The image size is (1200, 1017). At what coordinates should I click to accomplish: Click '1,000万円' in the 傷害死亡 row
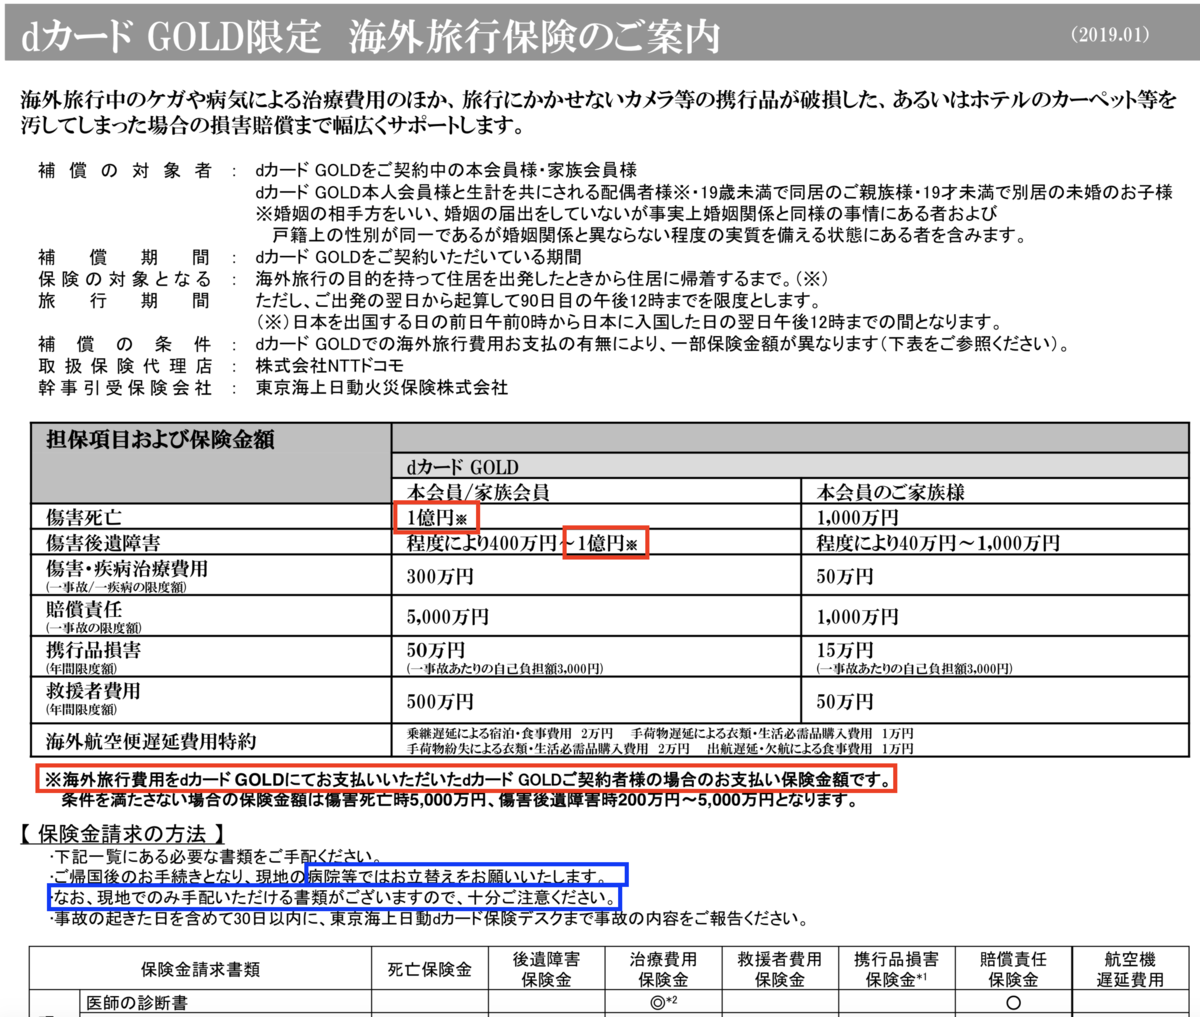tap(857, 518)
